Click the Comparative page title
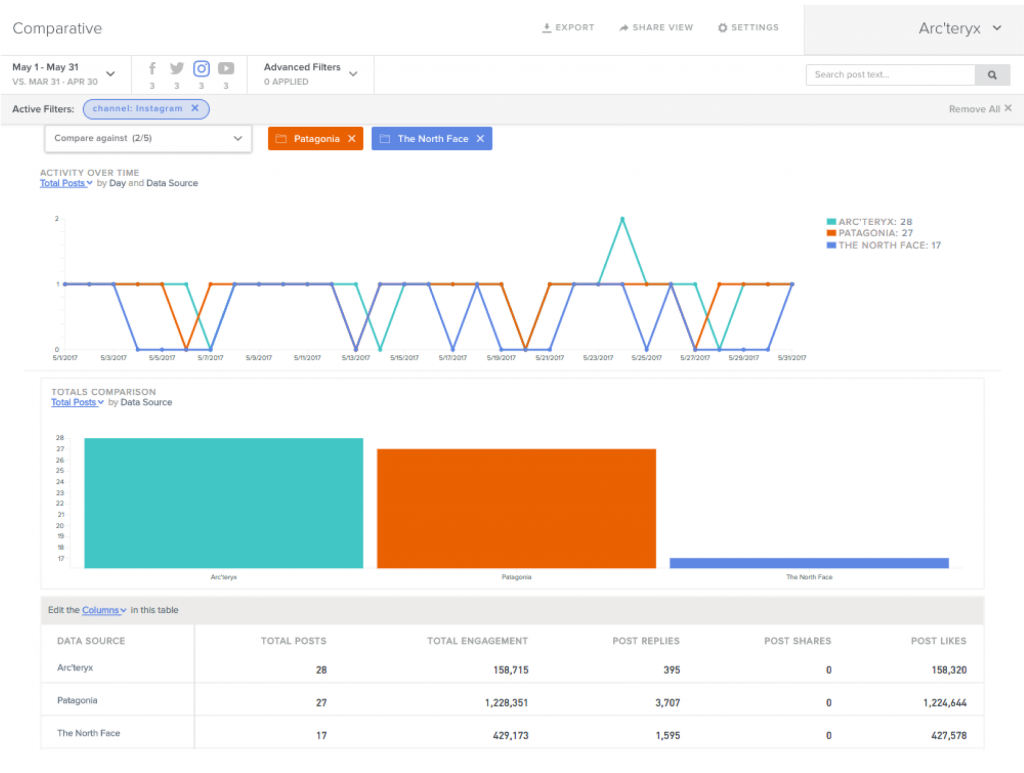This screenshot has height=773, width=1024. pos(57,29)
